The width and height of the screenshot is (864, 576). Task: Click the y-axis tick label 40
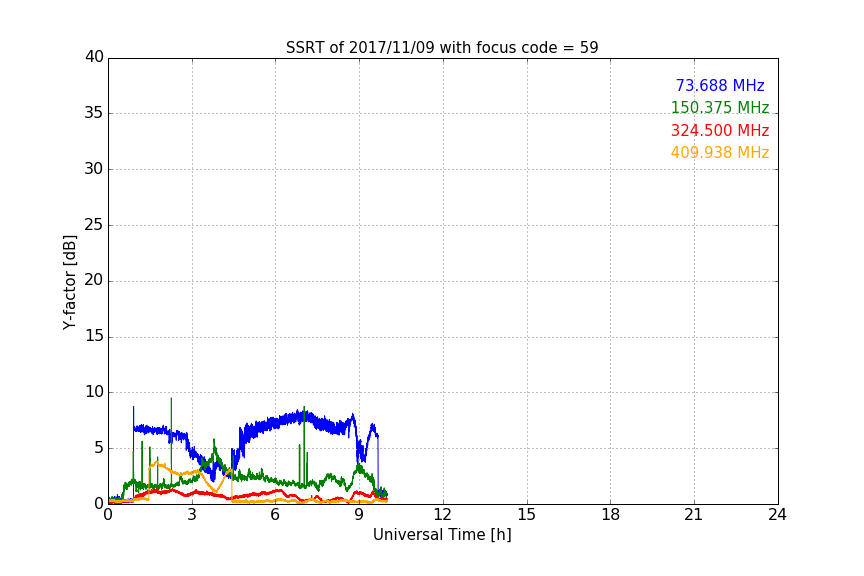tap(94, 57)
